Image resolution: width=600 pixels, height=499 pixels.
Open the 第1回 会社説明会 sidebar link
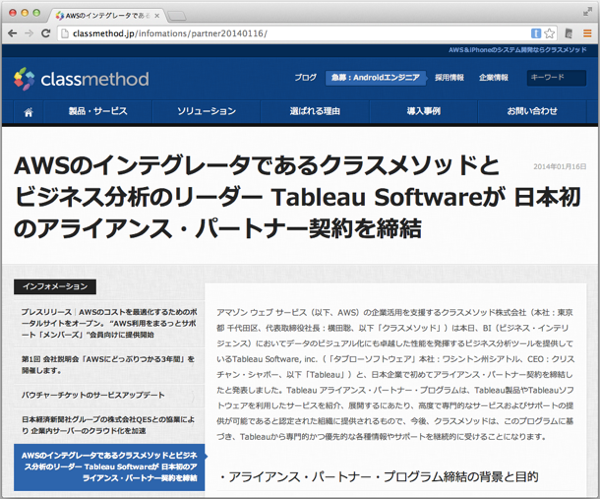[x=108, y=365]
